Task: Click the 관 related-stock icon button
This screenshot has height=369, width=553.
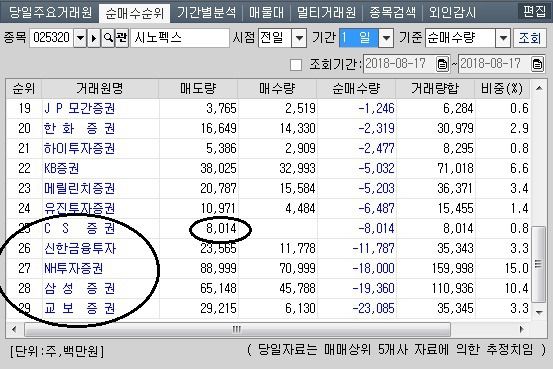Action: [122, 38]
